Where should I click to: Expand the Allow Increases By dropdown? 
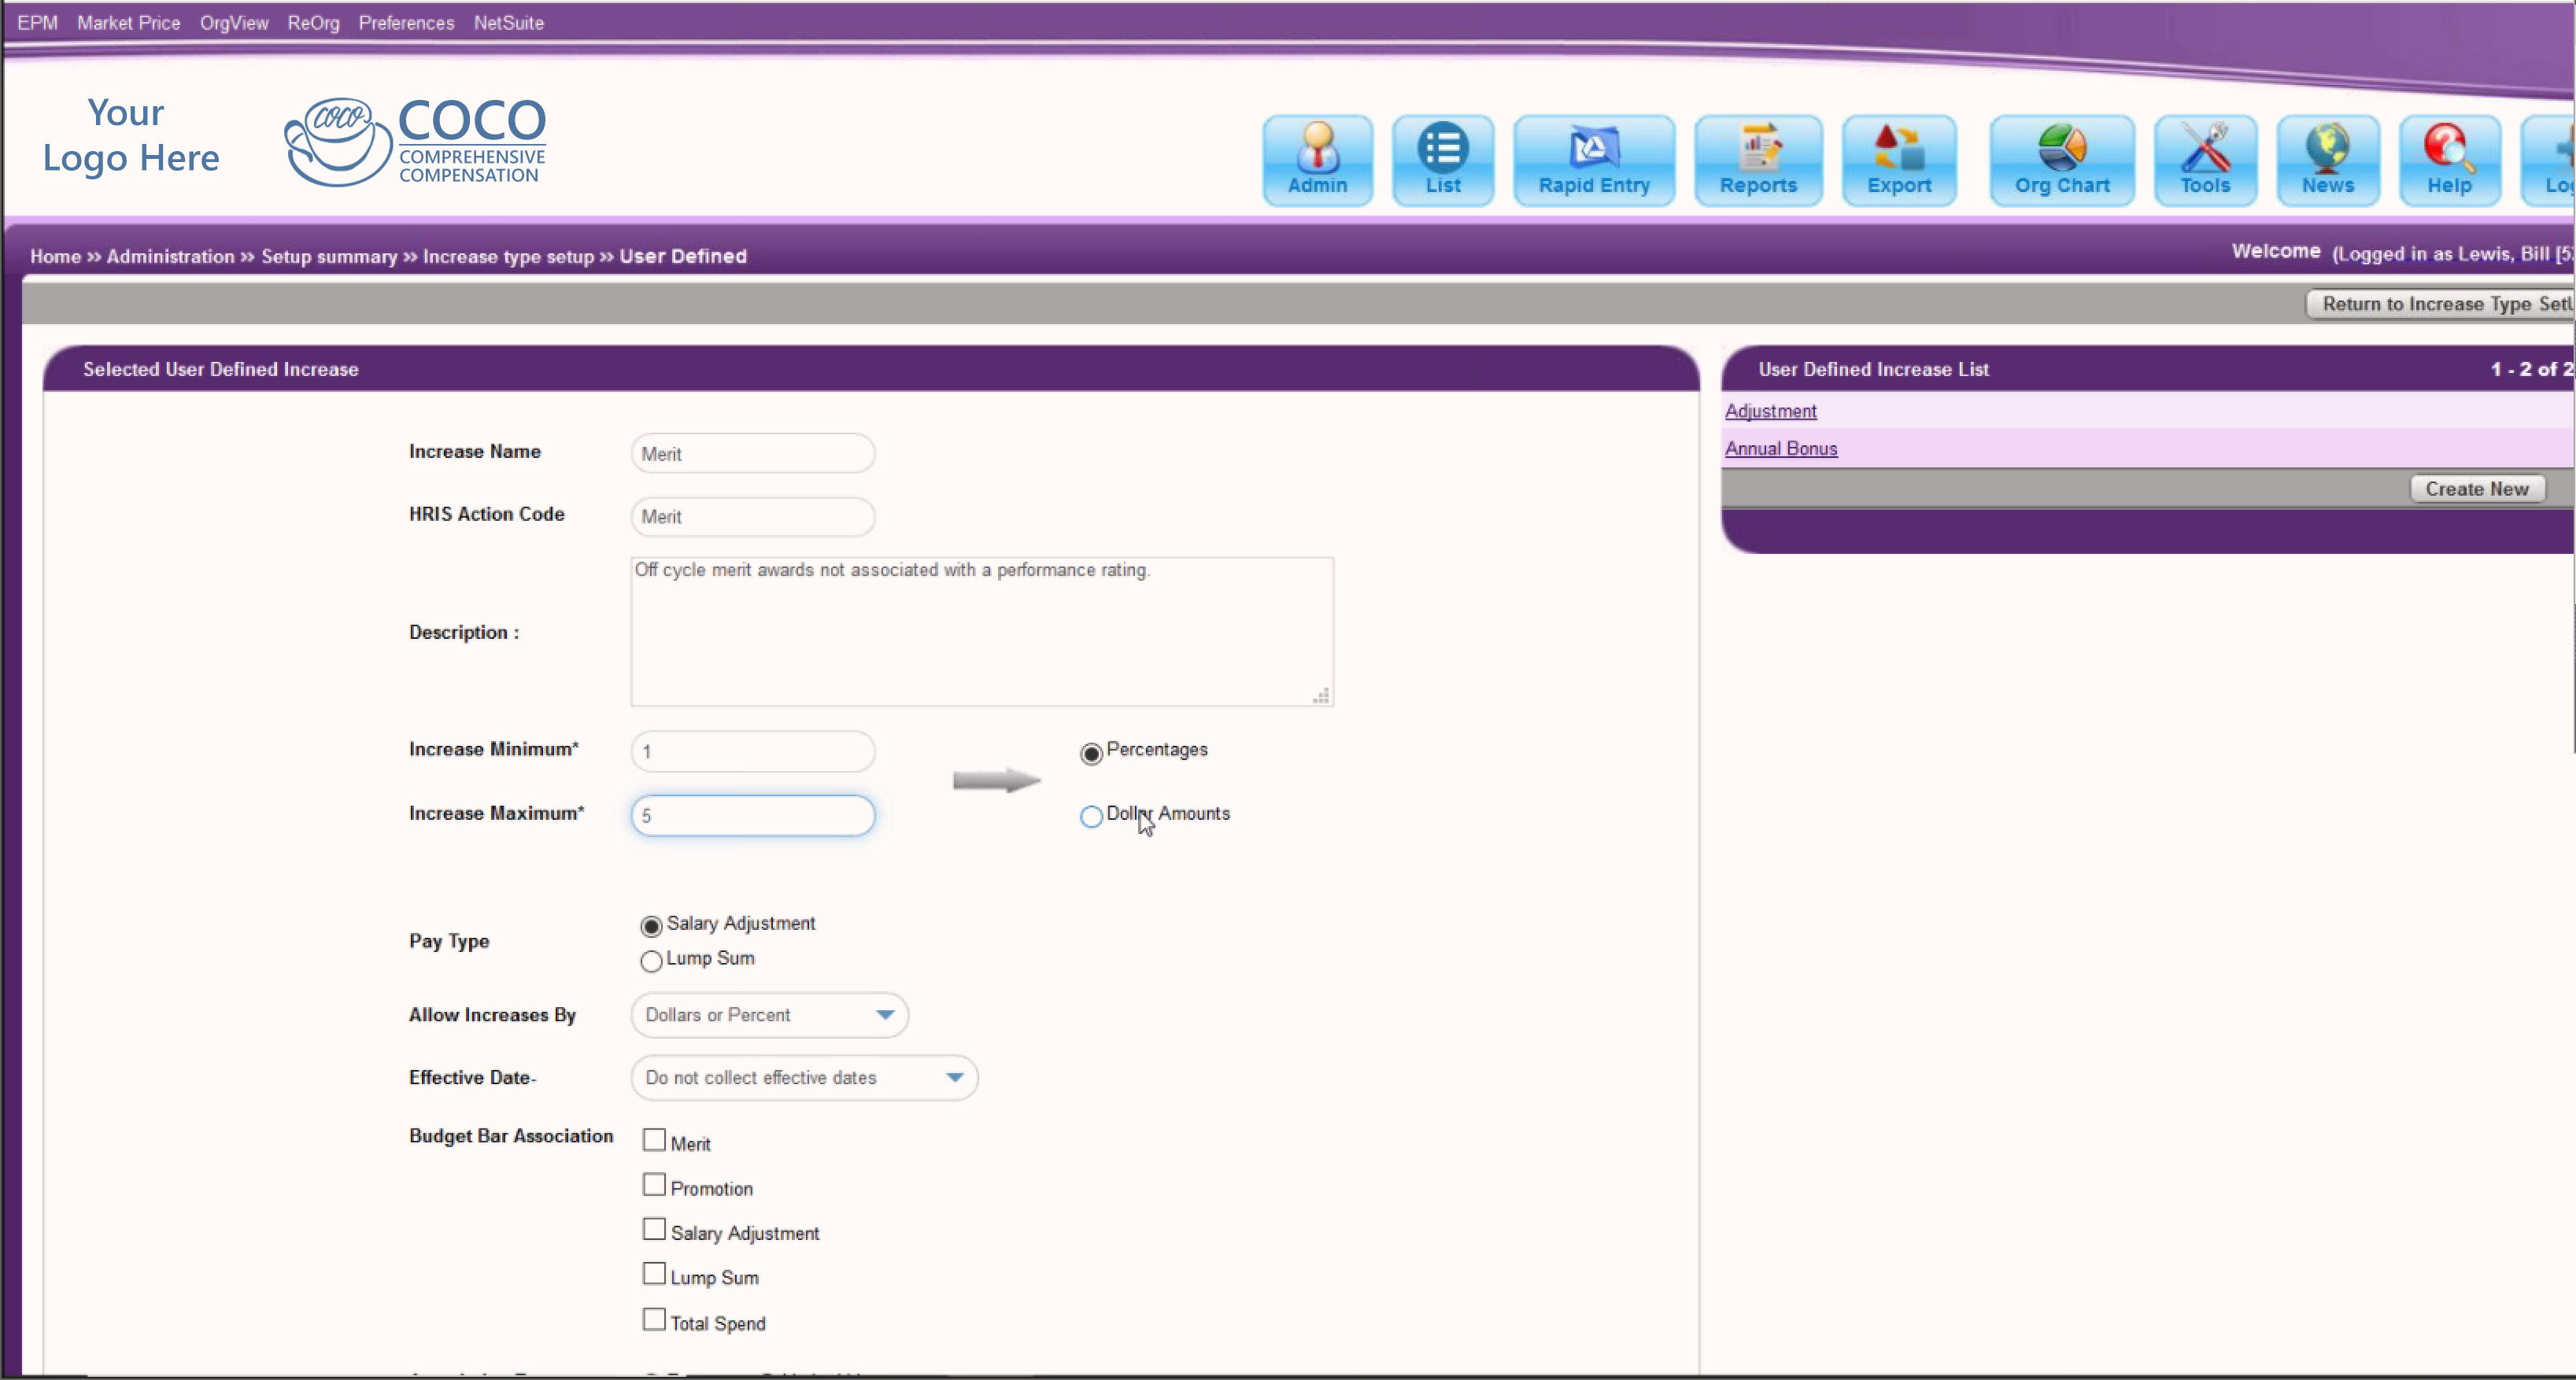pyautogui.click(x=769, y=1015)
